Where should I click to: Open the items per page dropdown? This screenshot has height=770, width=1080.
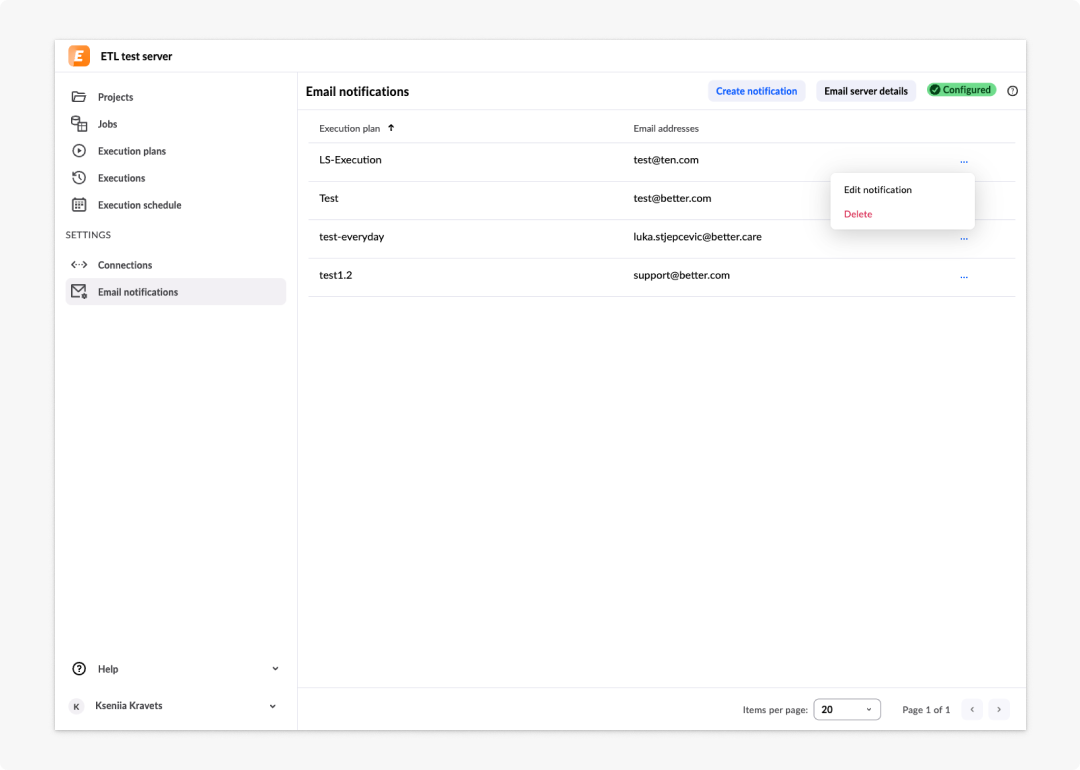[x=847, y=709]
